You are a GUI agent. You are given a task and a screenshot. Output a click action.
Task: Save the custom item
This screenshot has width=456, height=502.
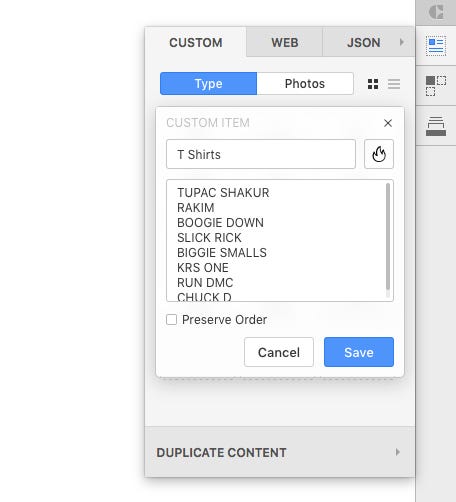359,352
